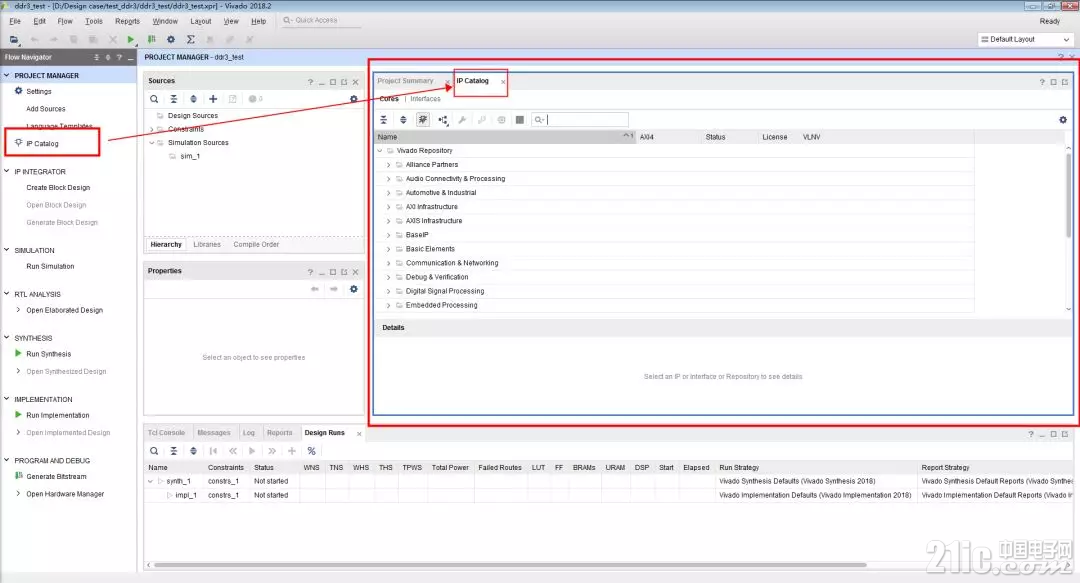
Task: Click the Open Project icon in the main toolbar
Action: click(x=14, y=39)
